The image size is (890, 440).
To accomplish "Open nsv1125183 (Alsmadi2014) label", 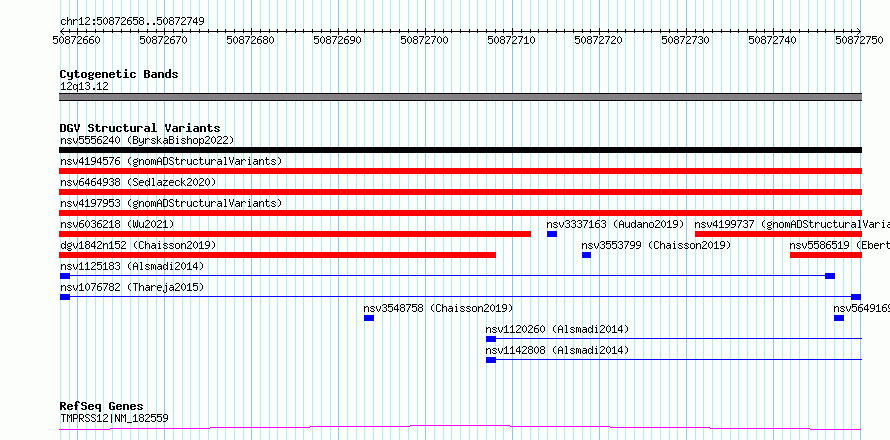I will 132,266.
